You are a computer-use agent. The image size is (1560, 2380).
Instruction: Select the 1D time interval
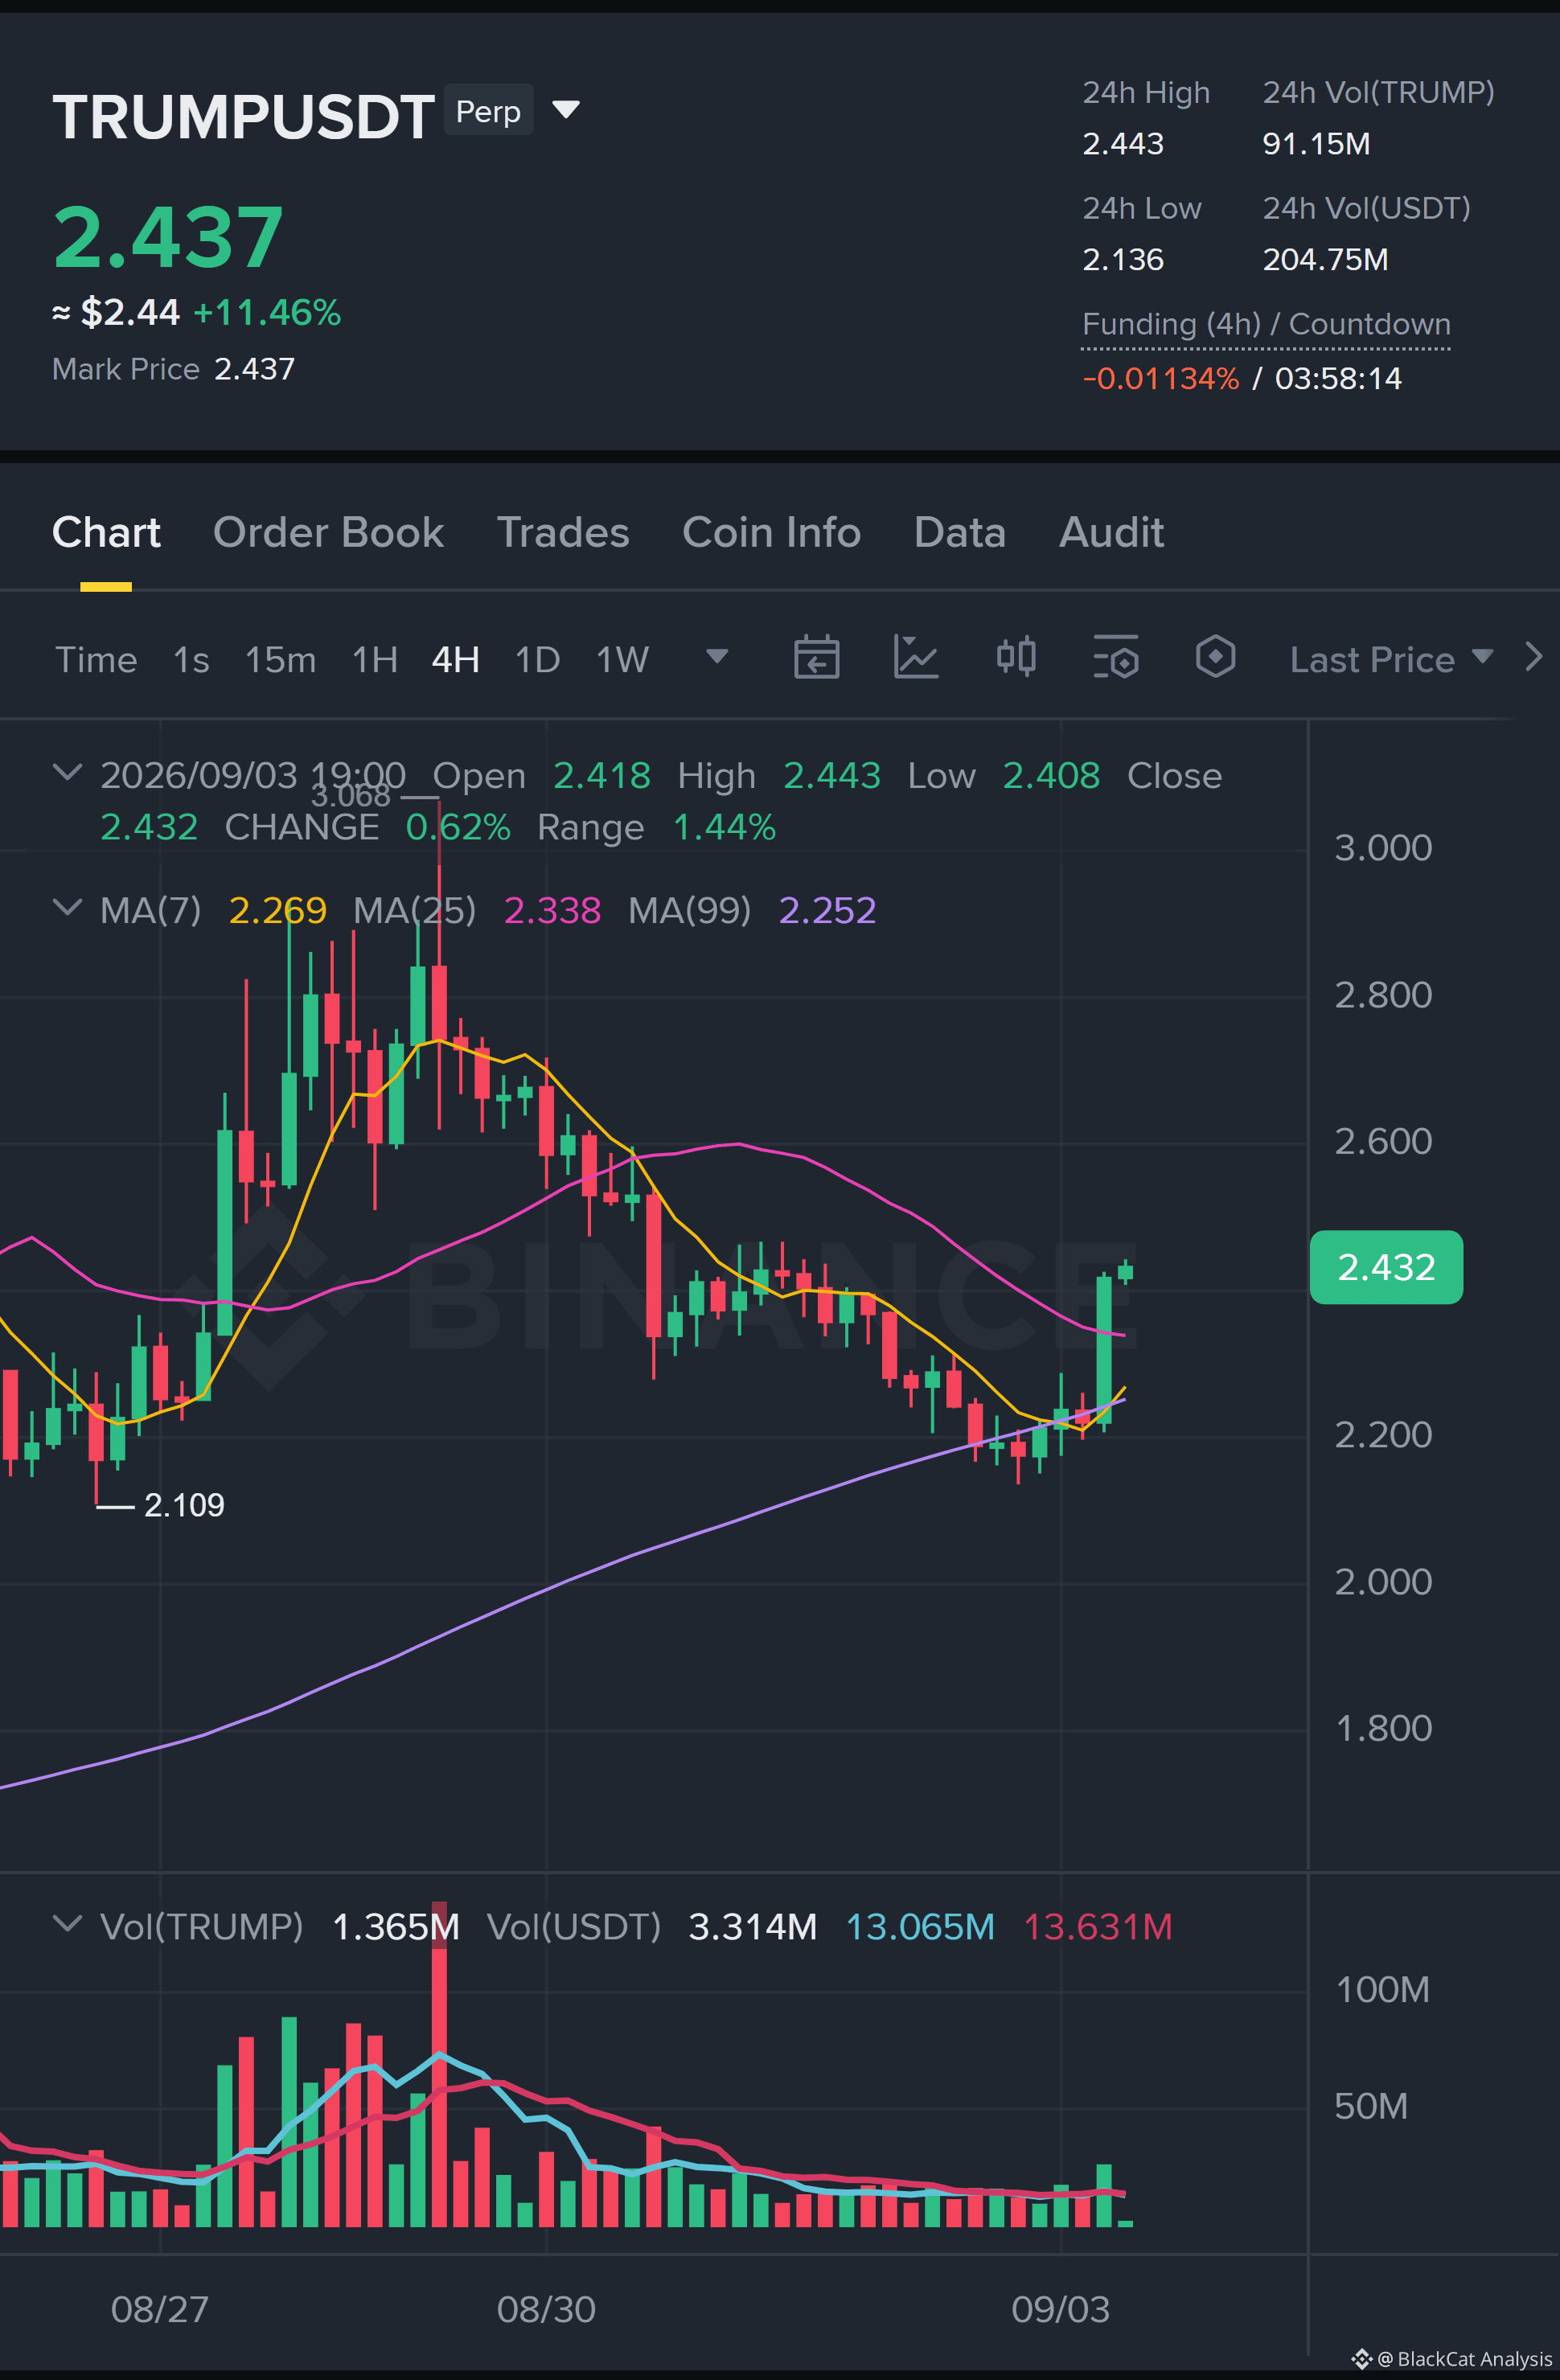[x=537, y=660]
